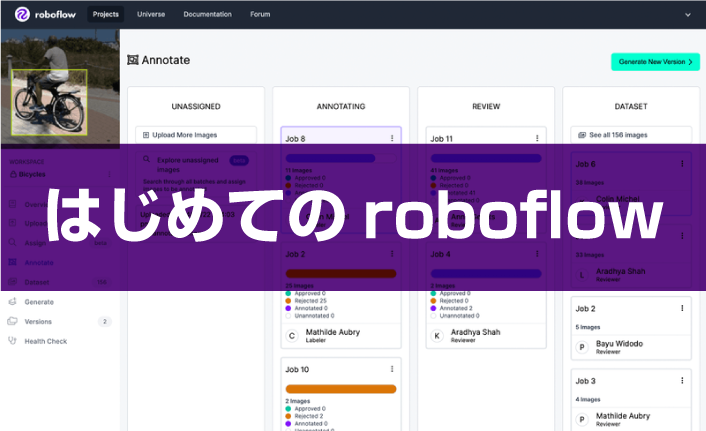This screenshot has width=706, height=431.
Task: Open the Job 3 kebab menu
Action: click(x=682, y=381)
